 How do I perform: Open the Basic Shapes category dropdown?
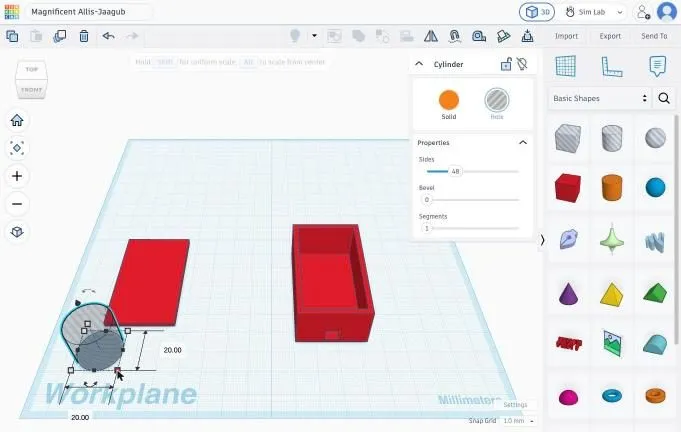point(600,99)
